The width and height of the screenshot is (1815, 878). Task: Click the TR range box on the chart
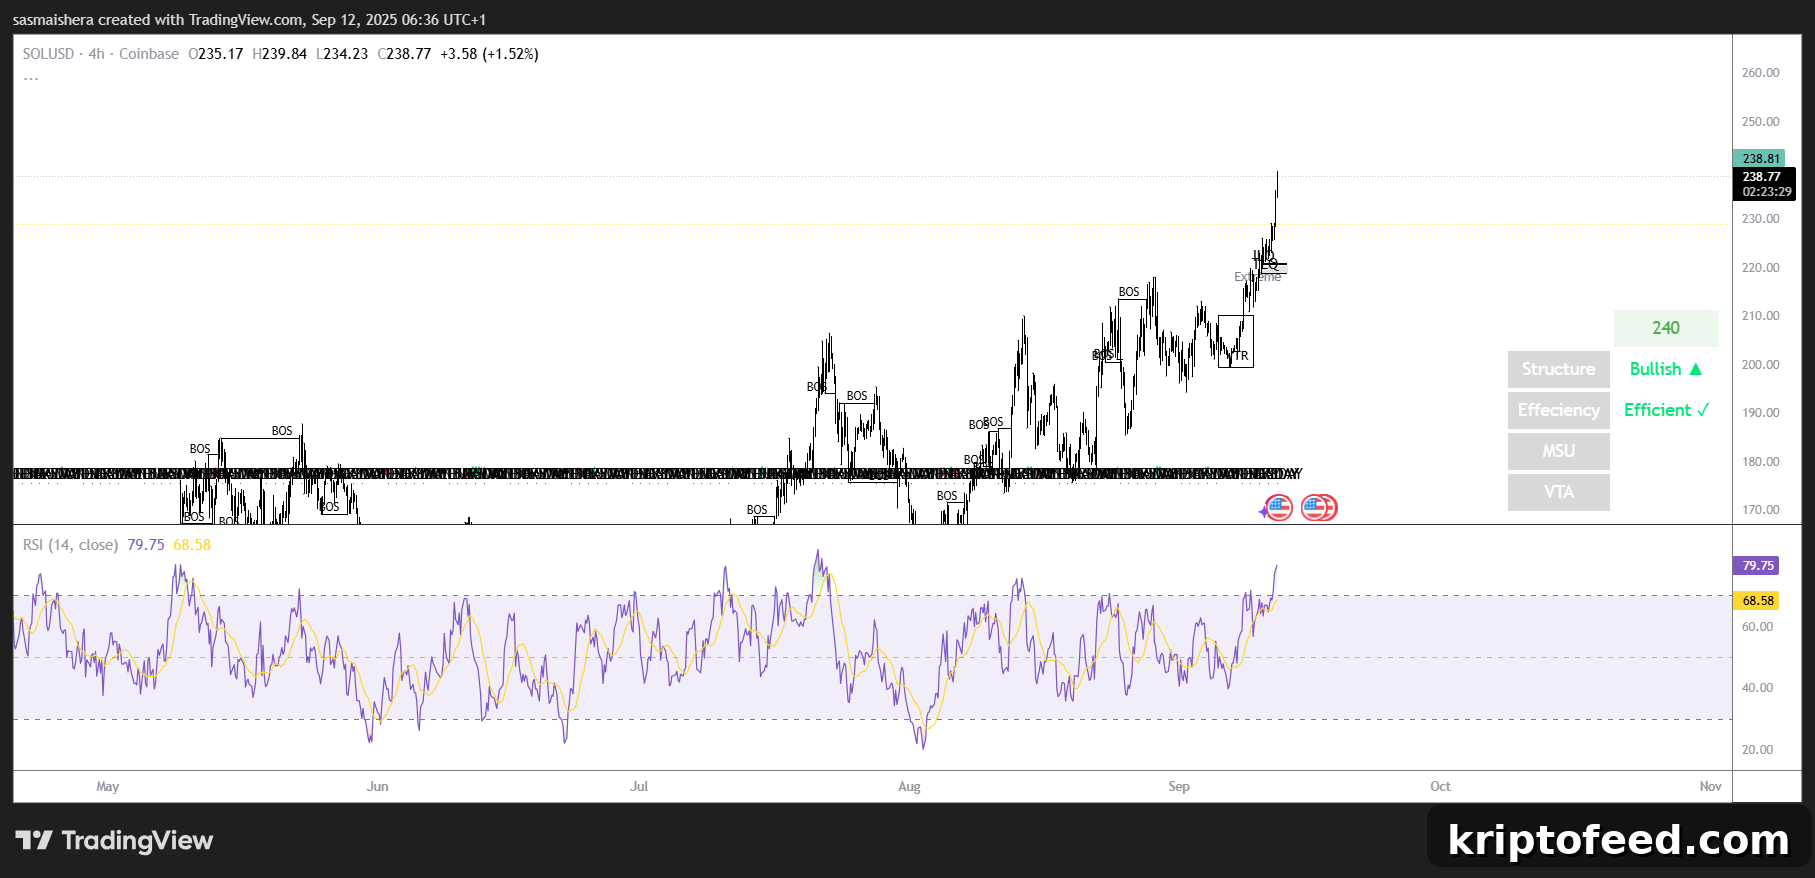tap(1236, 341)
